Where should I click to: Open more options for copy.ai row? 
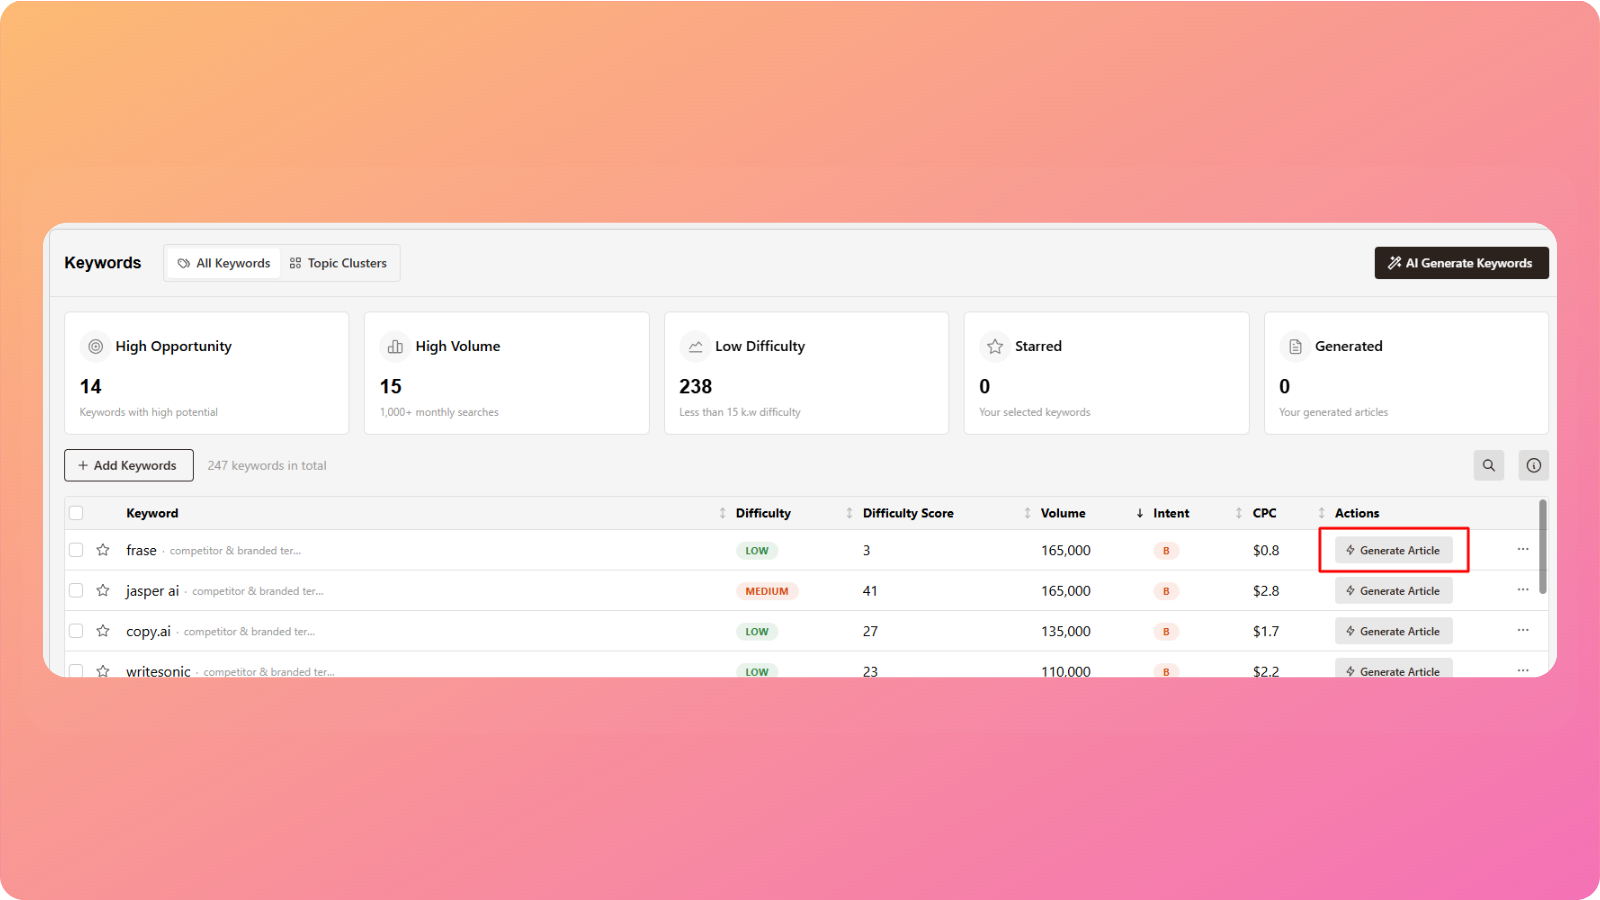pyautogui.click(x=1522, y=630)
